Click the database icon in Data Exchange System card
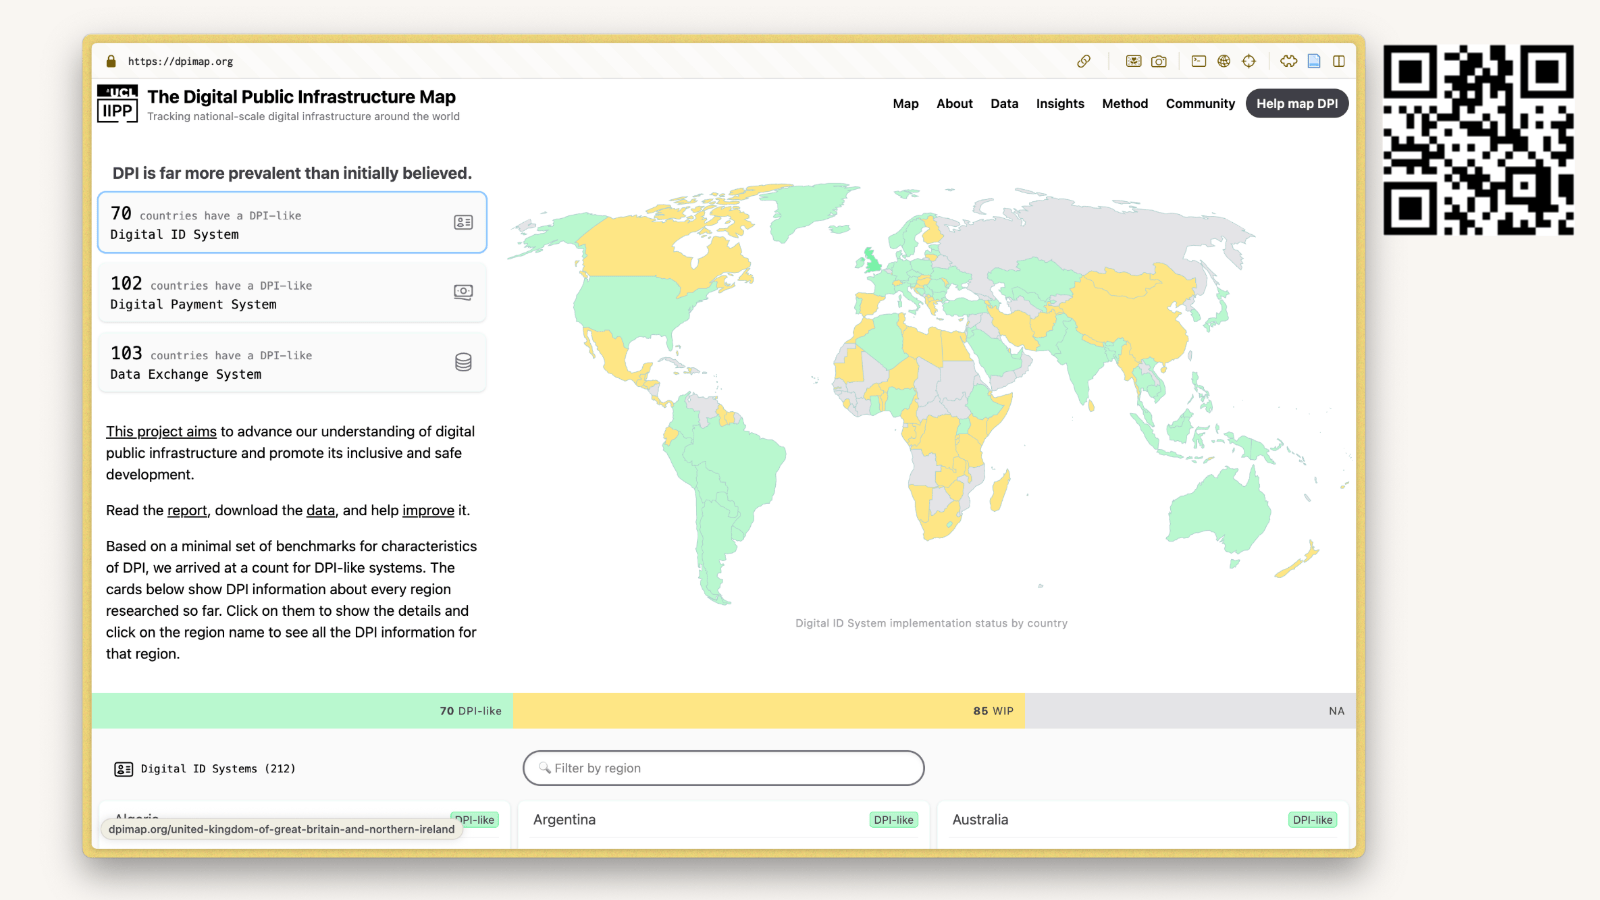This screenshot has height=900, width=1600. pos(463,362)
